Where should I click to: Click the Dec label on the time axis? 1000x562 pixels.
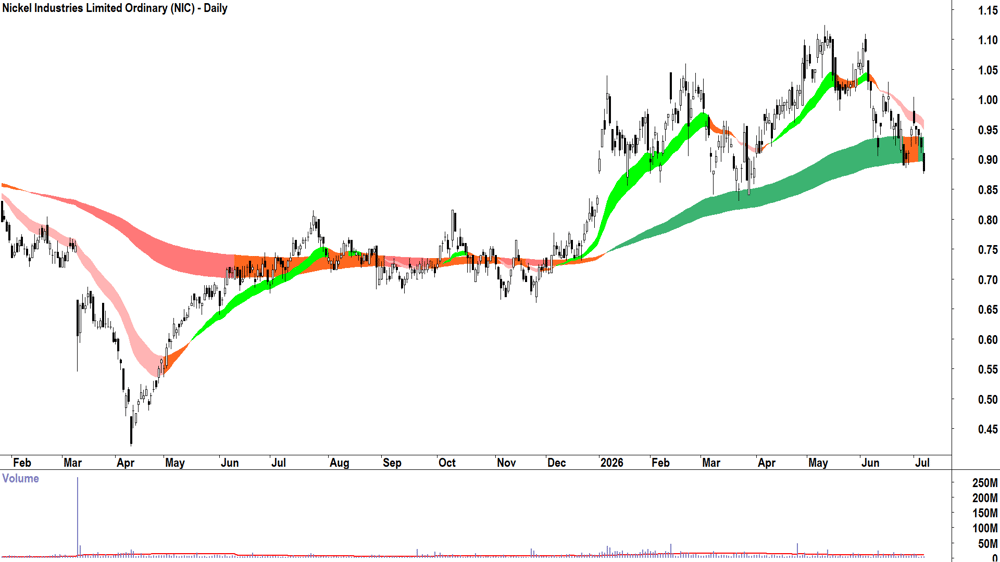(557, 462)
